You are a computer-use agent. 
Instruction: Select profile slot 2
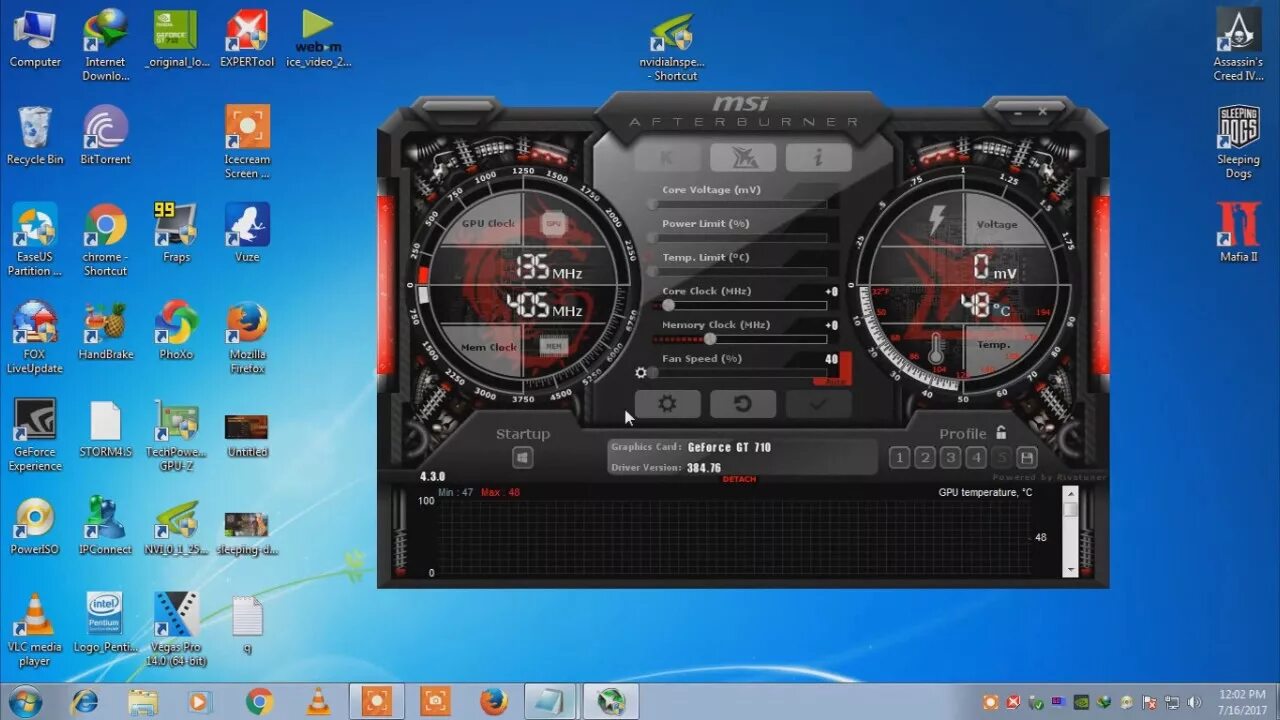point(925,458)
